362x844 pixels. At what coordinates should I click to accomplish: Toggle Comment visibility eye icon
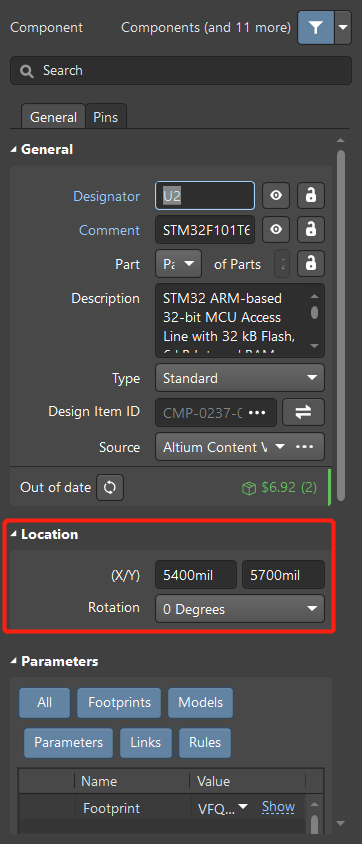(x=276, y=230)
